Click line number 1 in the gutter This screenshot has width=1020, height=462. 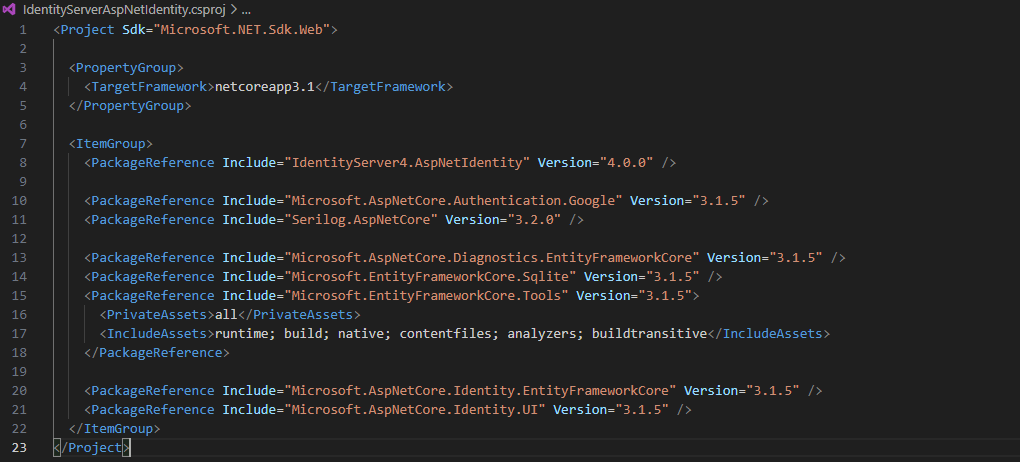[23, 29]
